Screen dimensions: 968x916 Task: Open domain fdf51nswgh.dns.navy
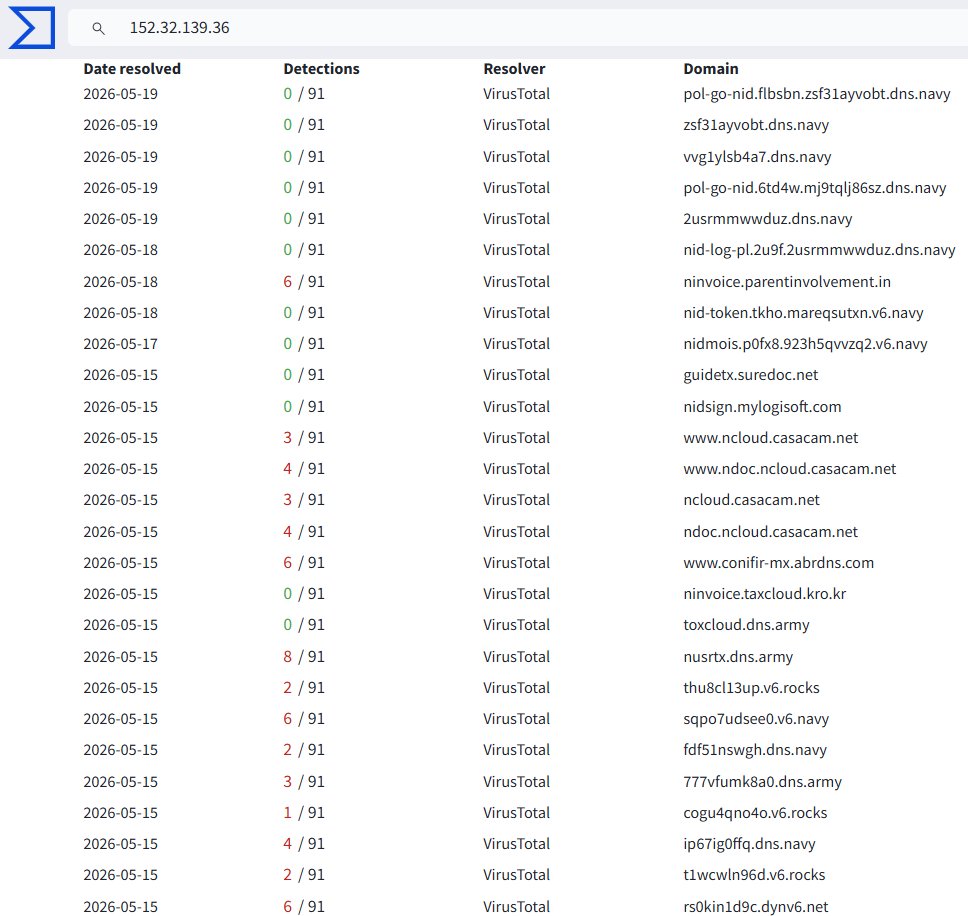[754, 749]
